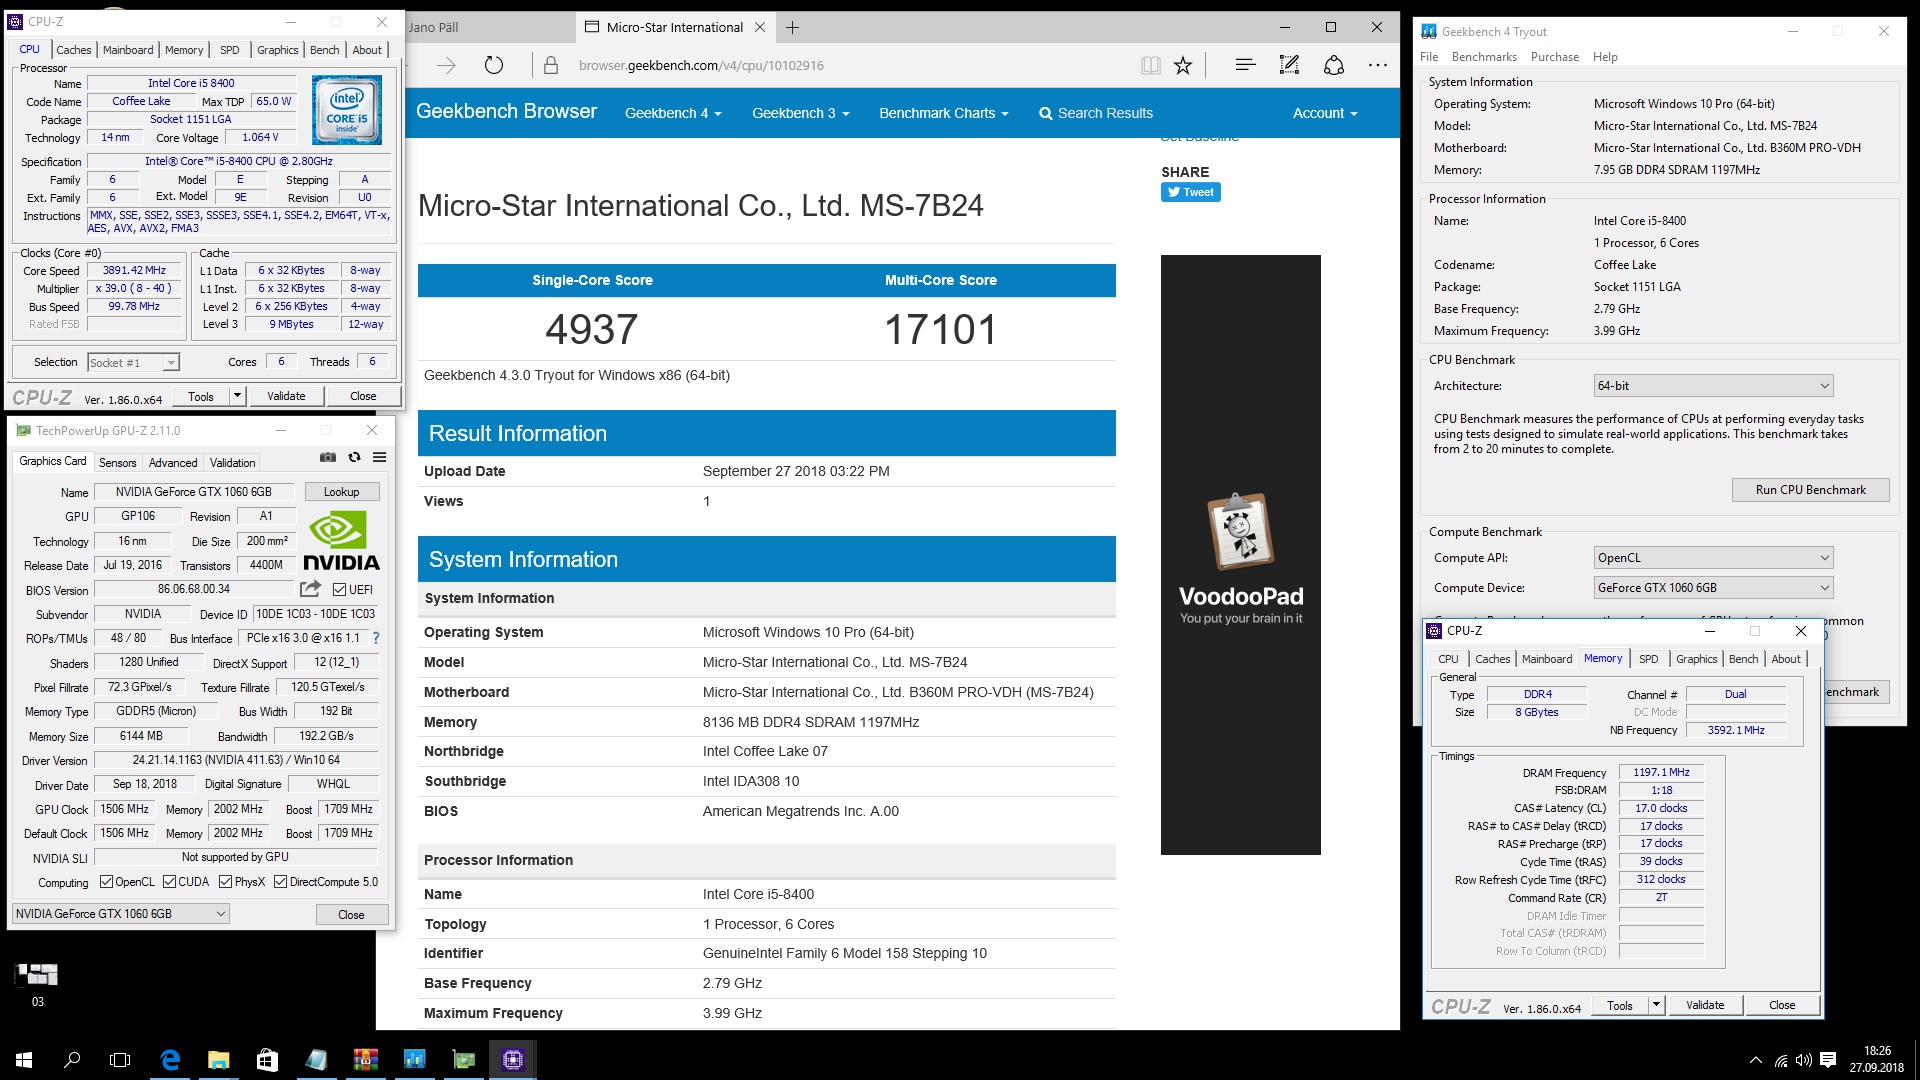Toggle the PhysX computing checkbox
The image size is (1920, 1080).
[226, 882]
